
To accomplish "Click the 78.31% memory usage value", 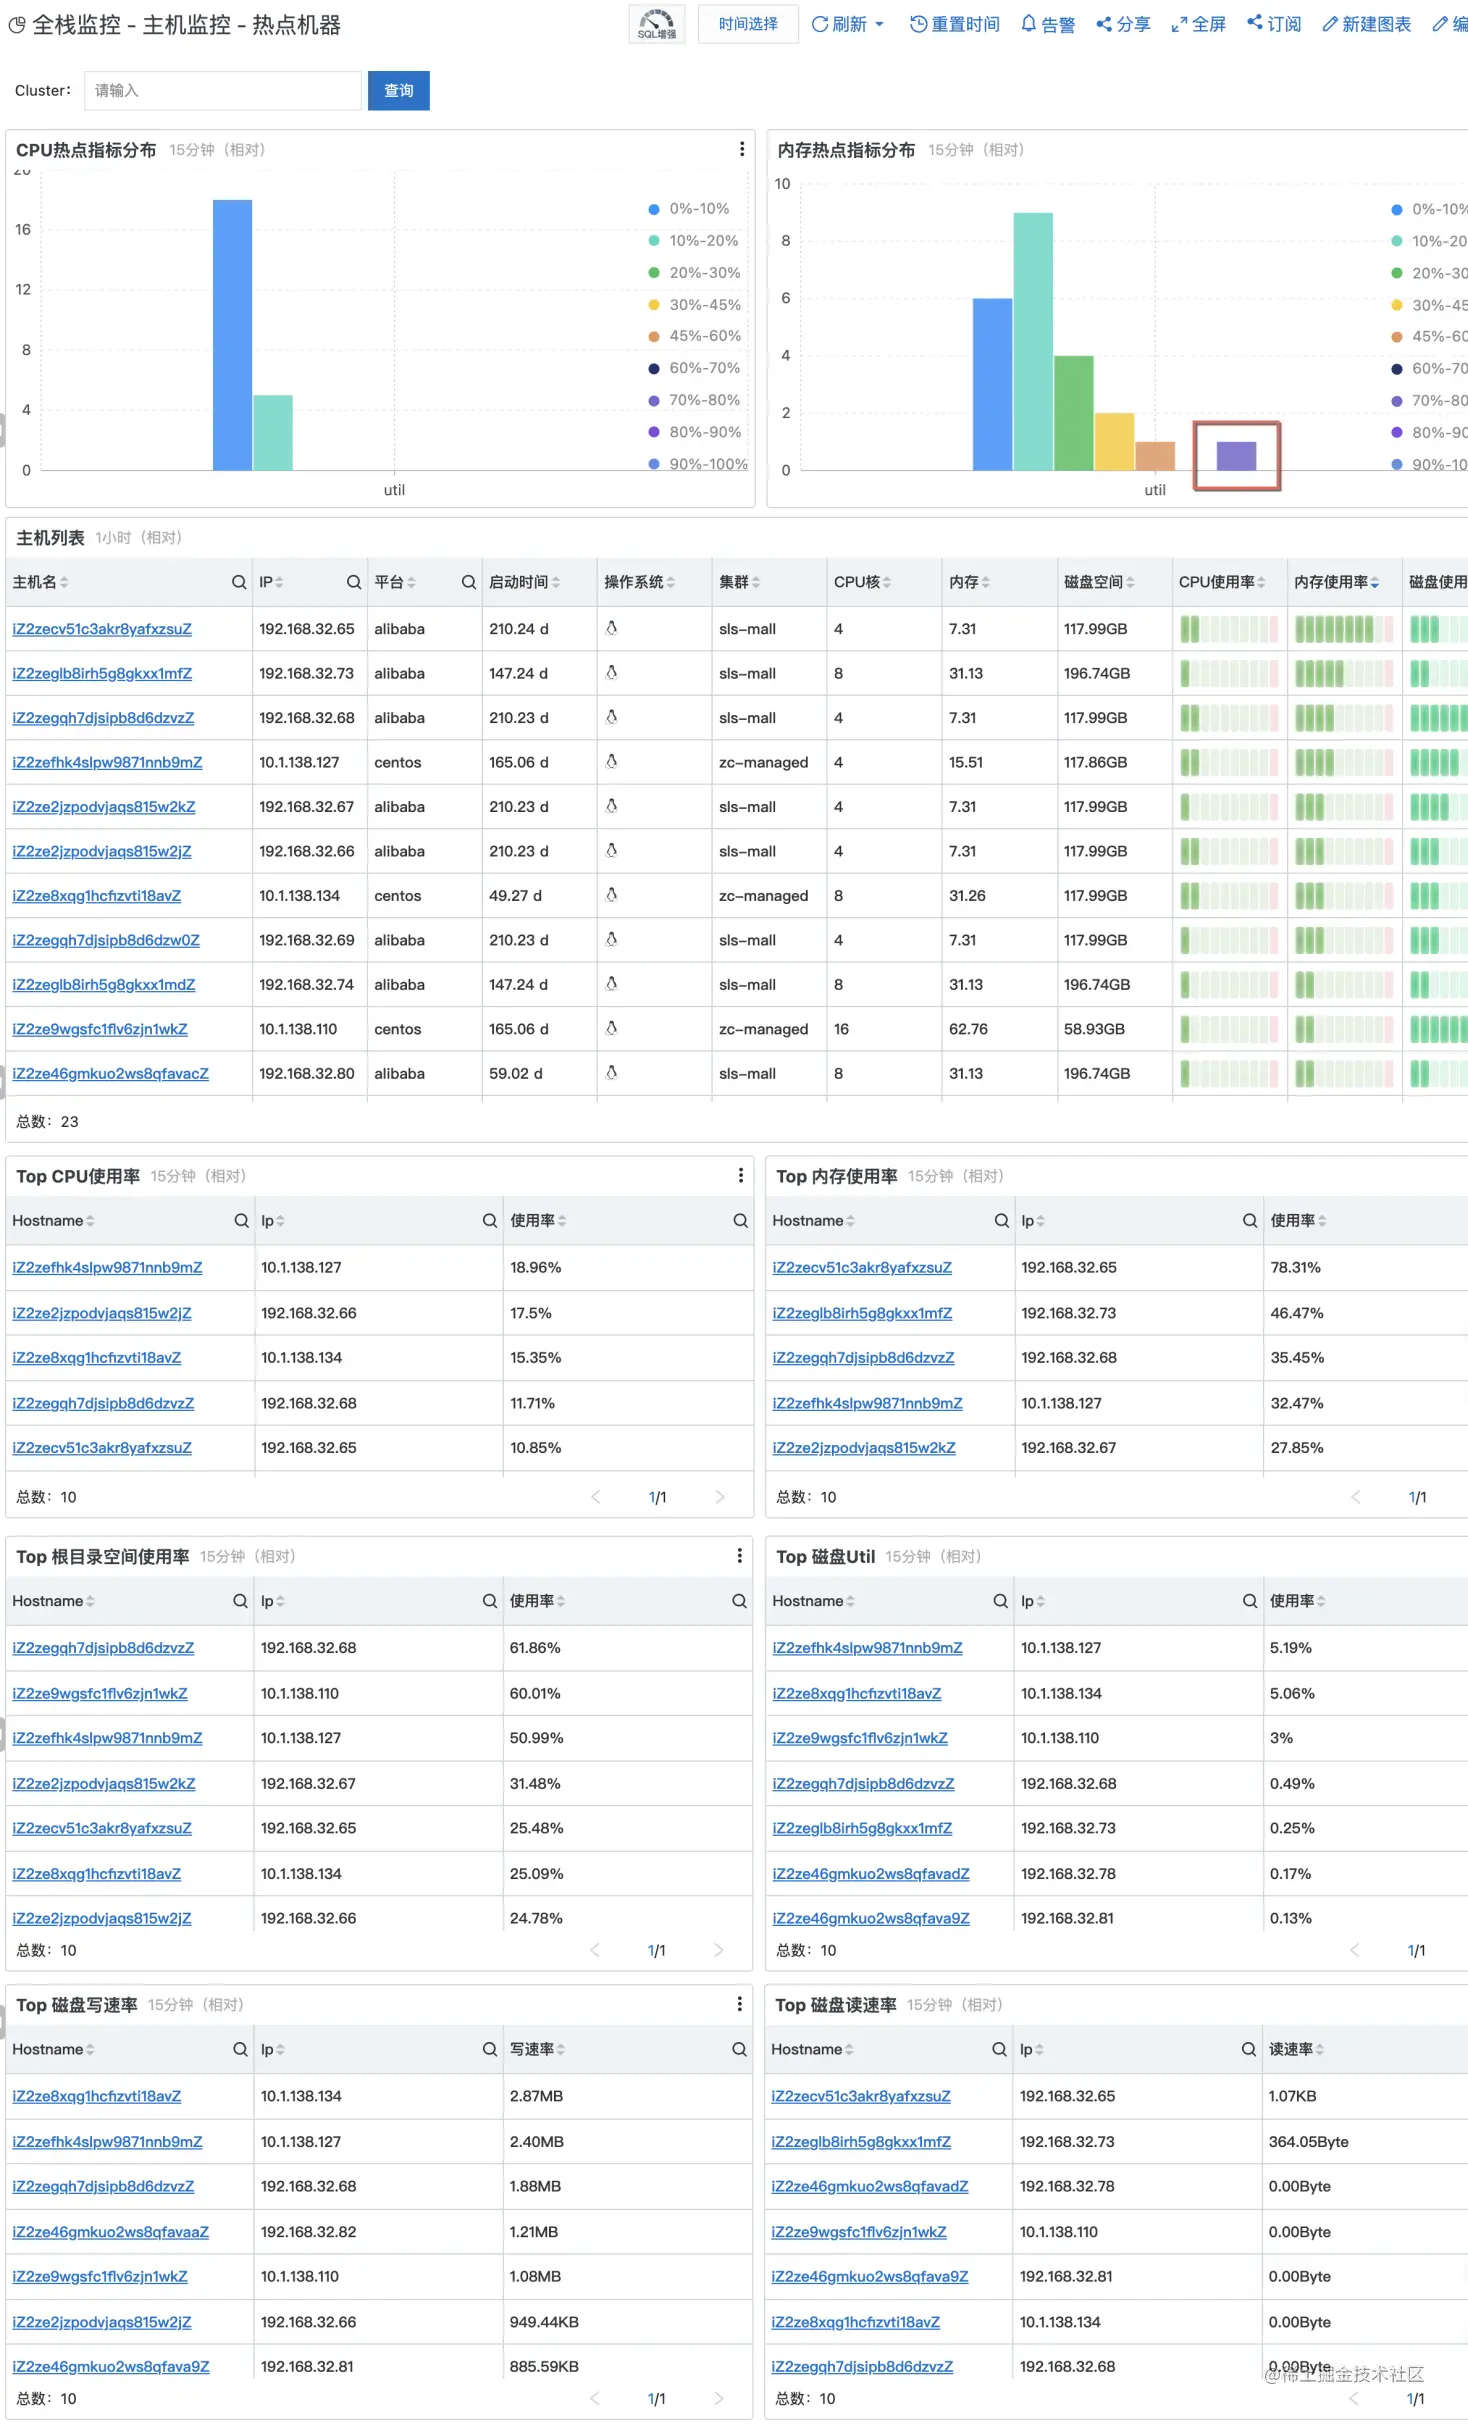I will click(1295, 1267).
